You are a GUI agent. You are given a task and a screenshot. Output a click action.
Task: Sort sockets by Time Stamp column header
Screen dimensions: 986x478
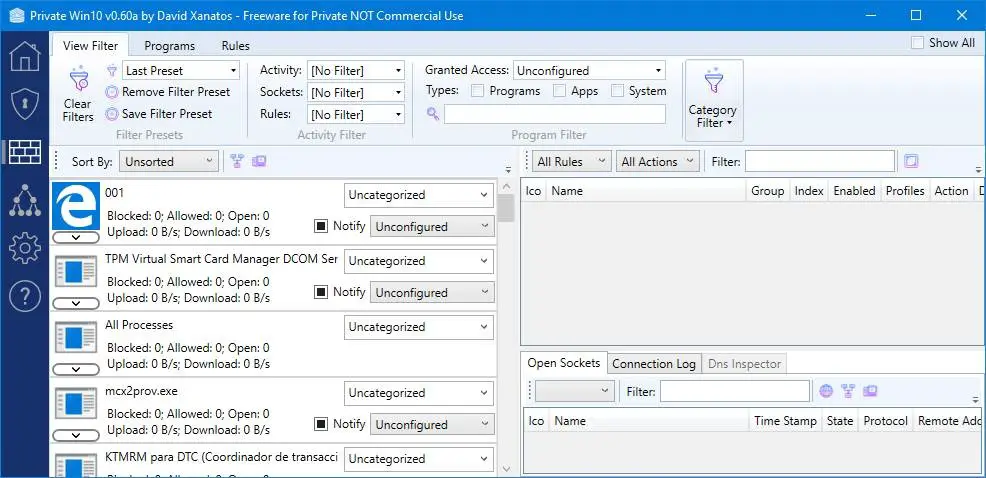pyautogui.click(x=785, y=421)
